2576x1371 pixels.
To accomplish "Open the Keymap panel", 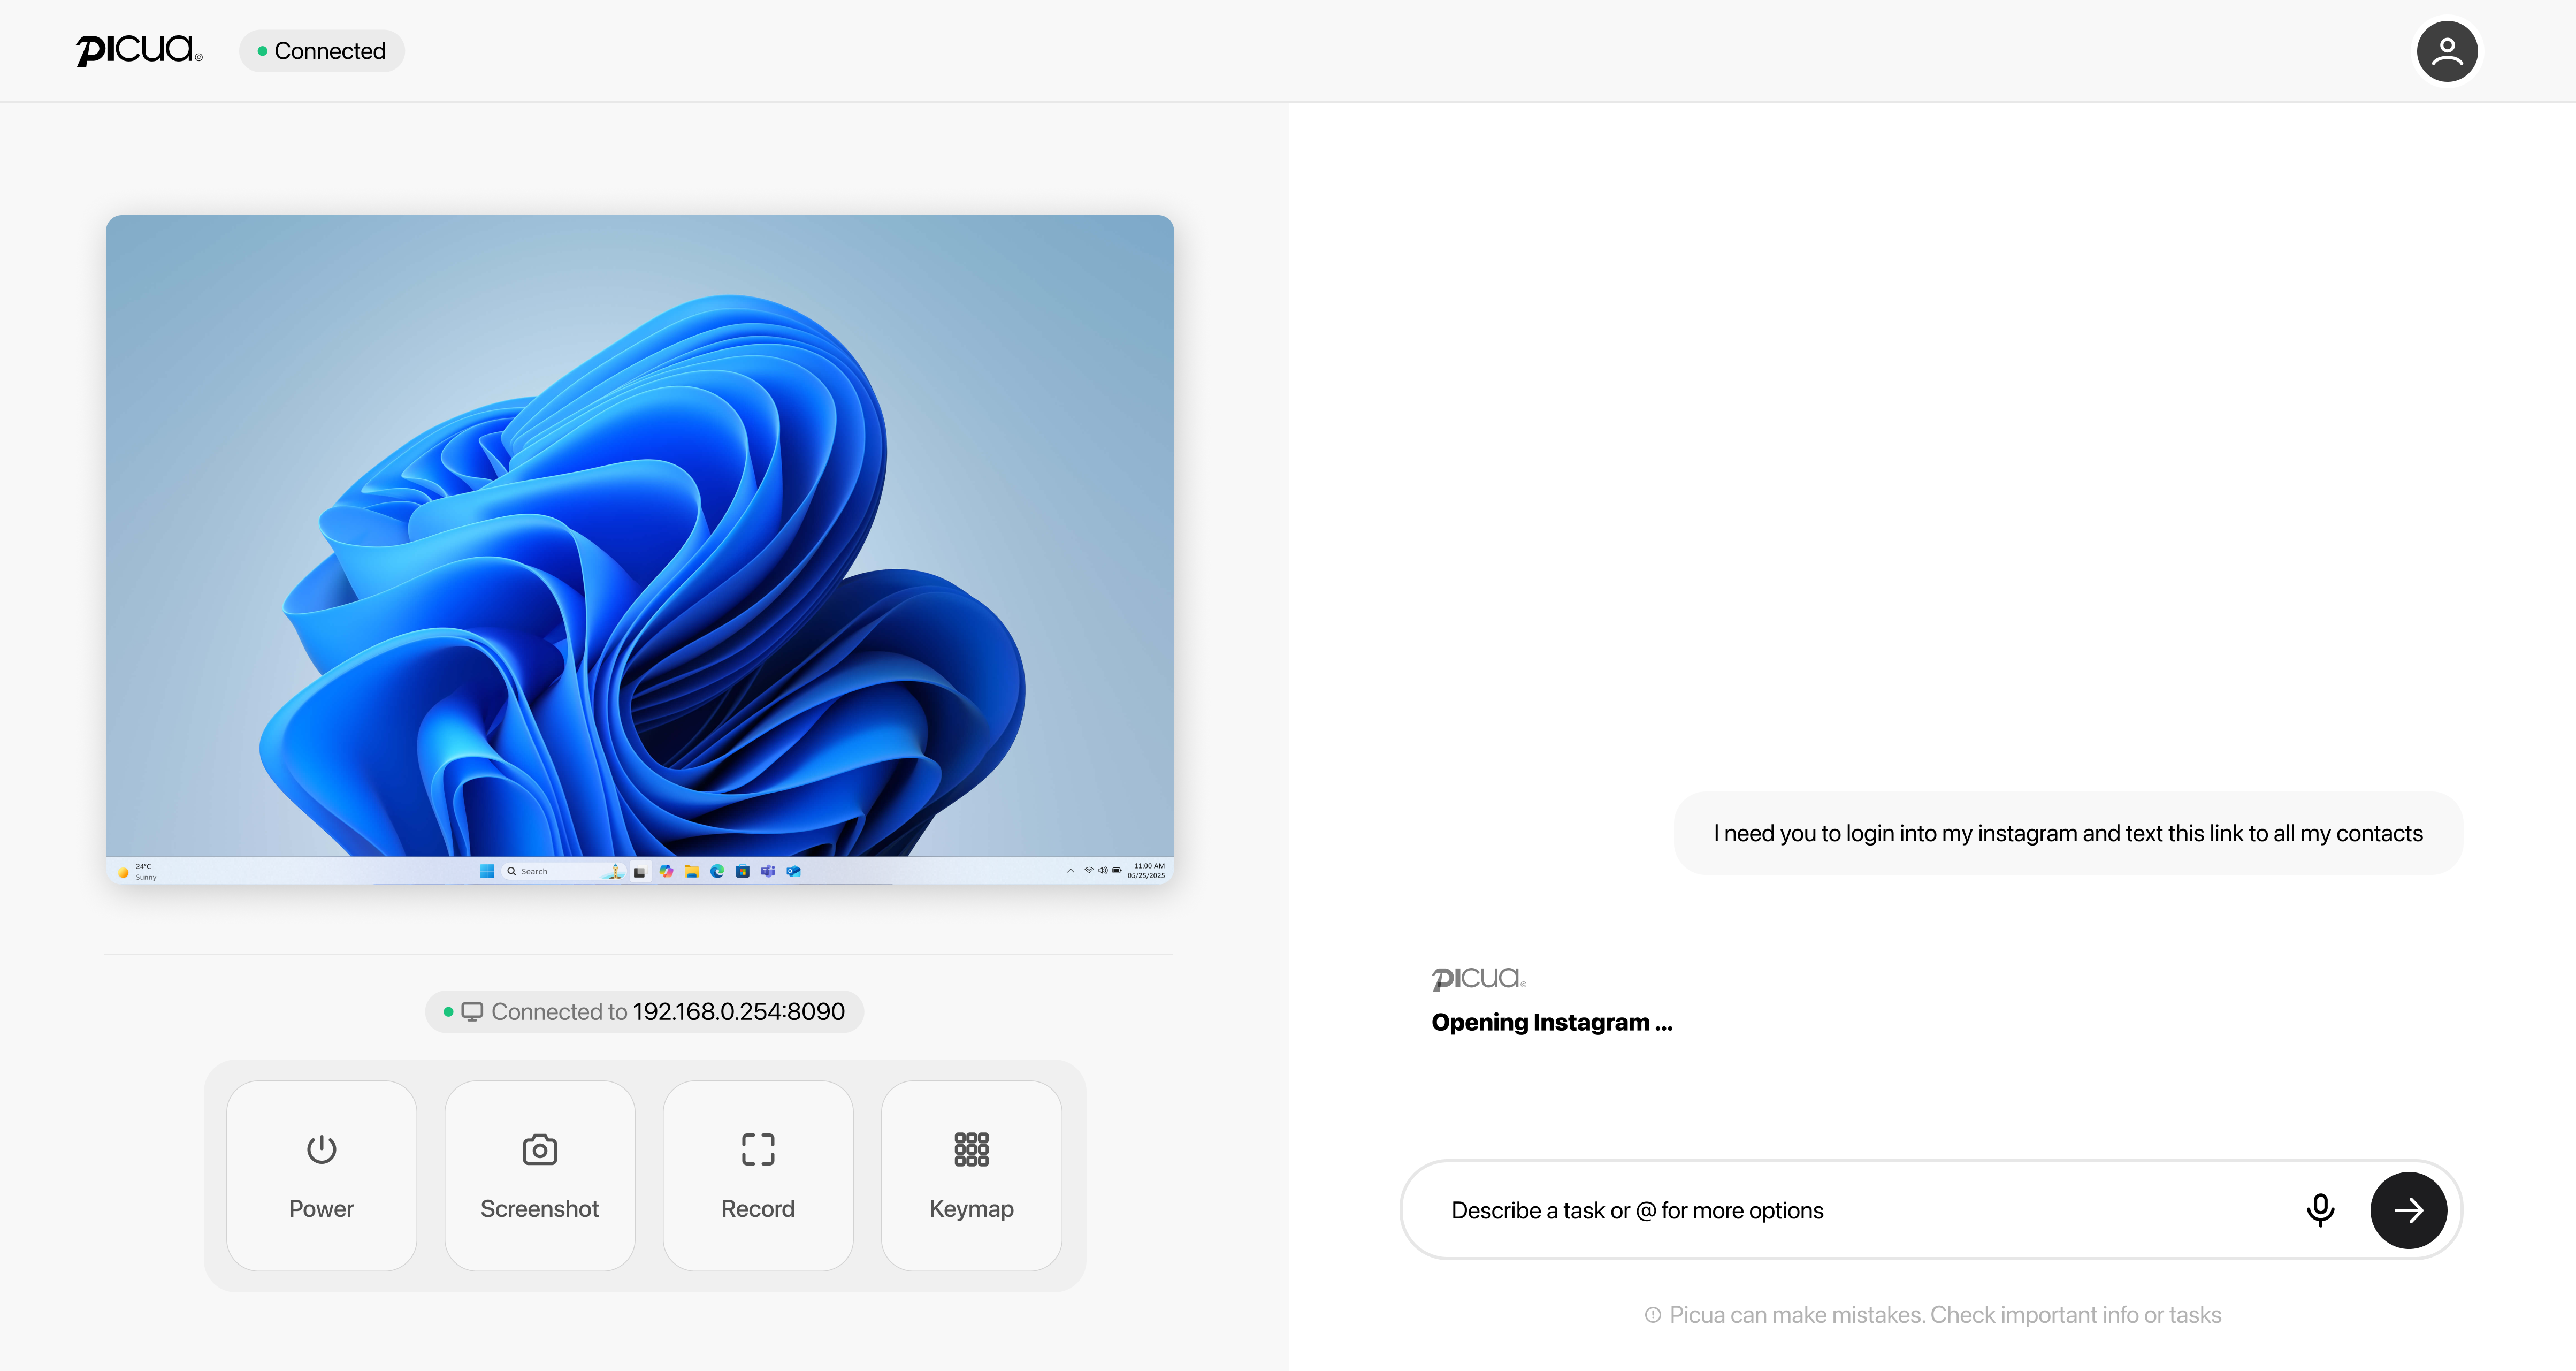I will pos(971,1175).
